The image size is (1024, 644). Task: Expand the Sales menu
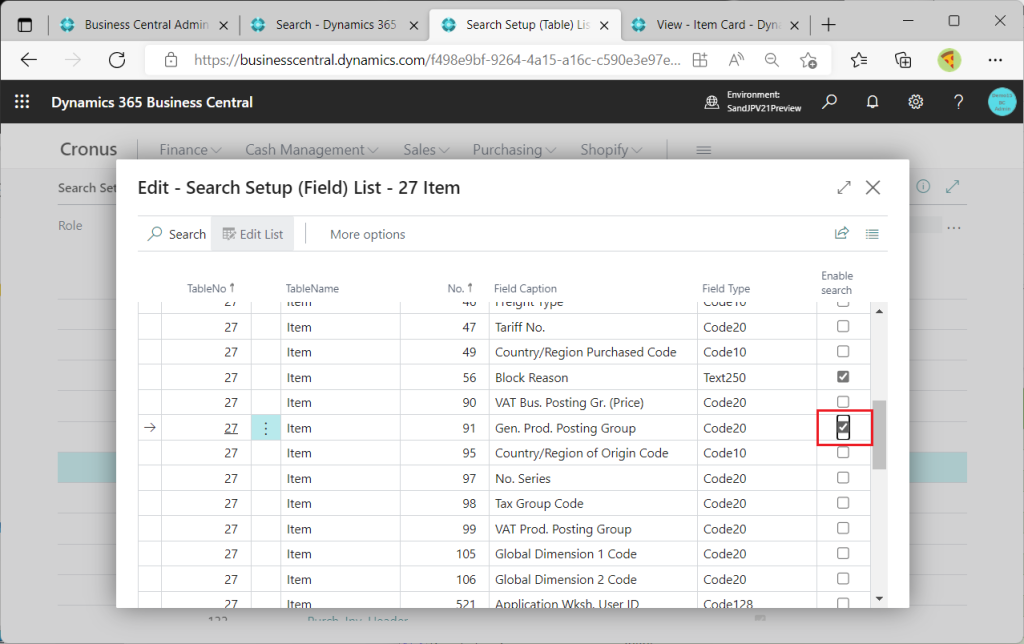click(426, 150)
